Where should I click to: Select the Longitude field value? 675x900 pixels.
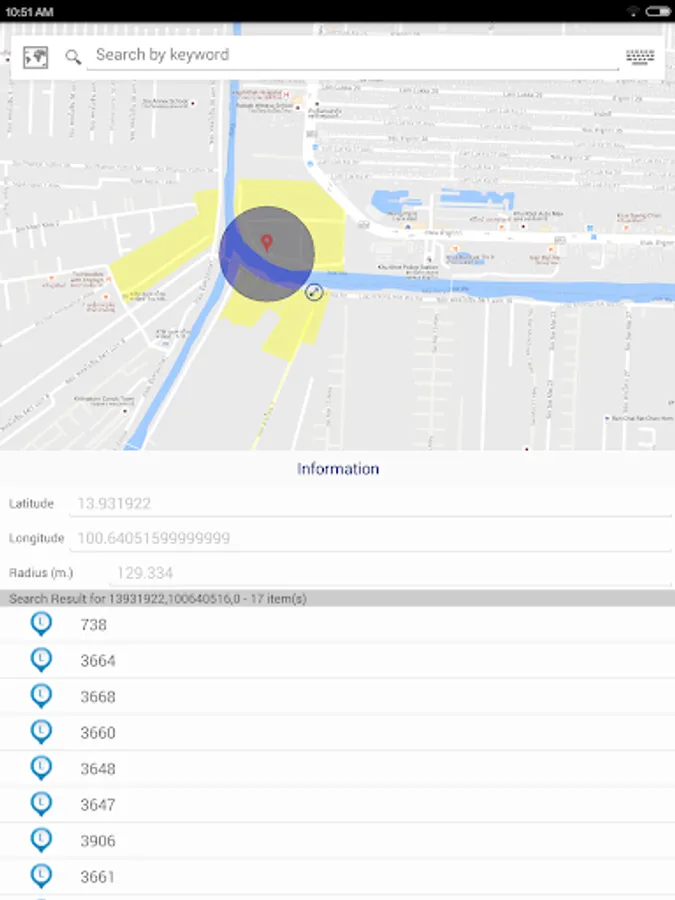370,538
